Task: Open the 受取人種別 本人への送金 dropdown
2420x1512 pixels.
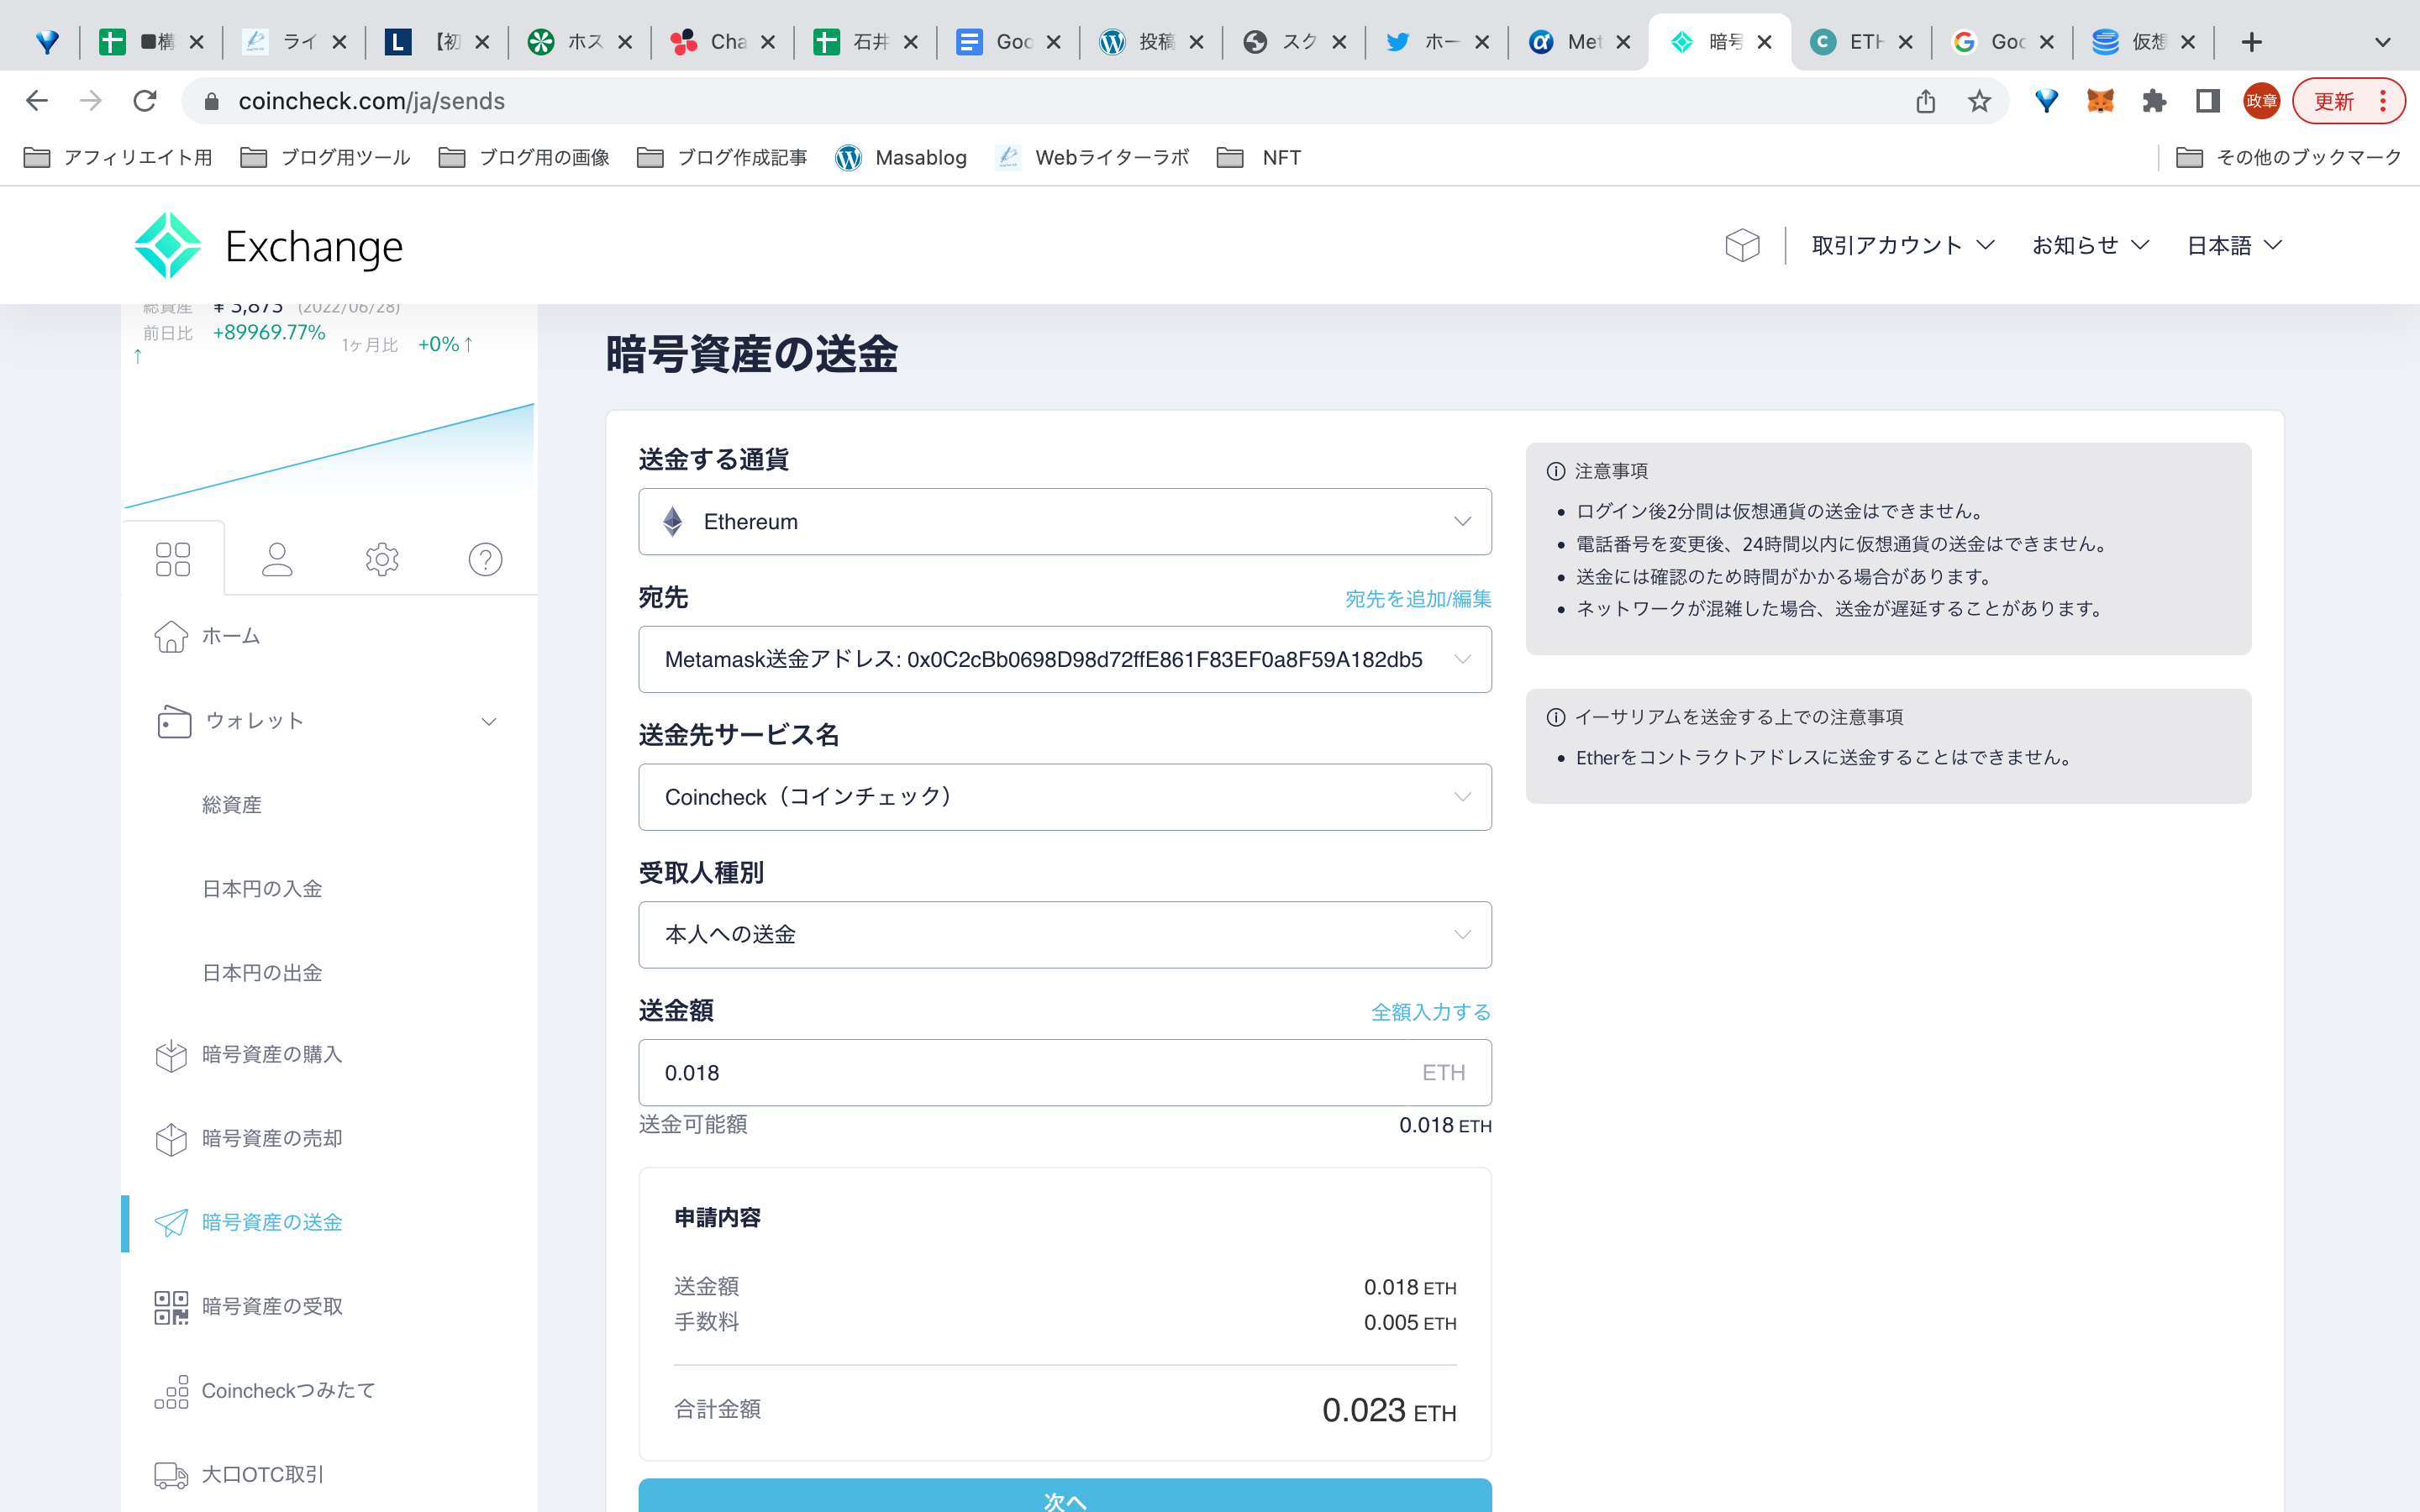Action: pos(1065,935)
